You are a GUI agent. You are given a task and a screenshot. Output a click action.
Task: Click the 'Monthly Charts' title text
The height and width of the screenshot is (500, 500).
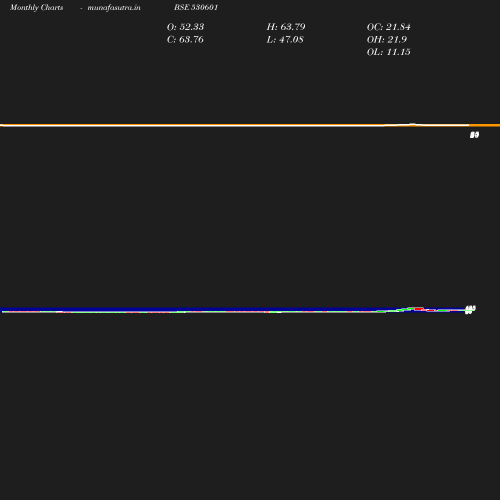tap(37, 7)
